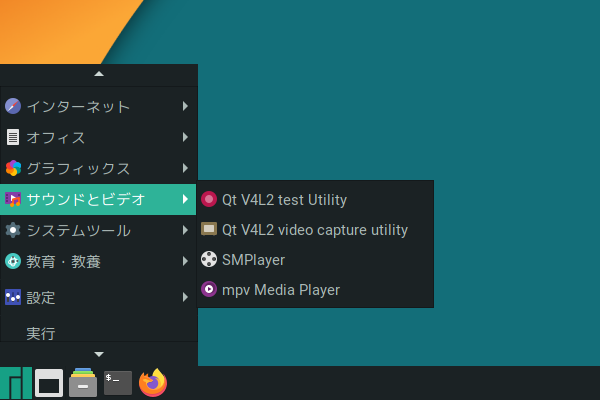Launch Qt V4L2 video capture utility
The width and height of the screenshot is (600, 400).
(x=316, y=229)
